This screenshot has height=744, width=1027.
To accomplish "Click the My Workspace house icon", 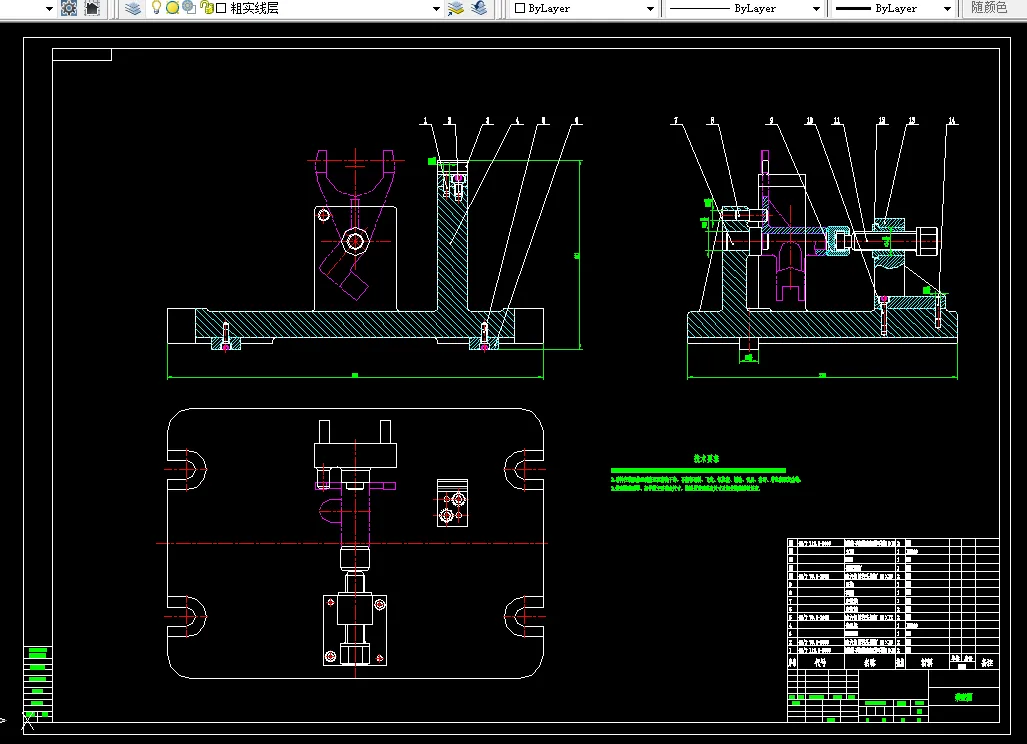I will 92,8.
